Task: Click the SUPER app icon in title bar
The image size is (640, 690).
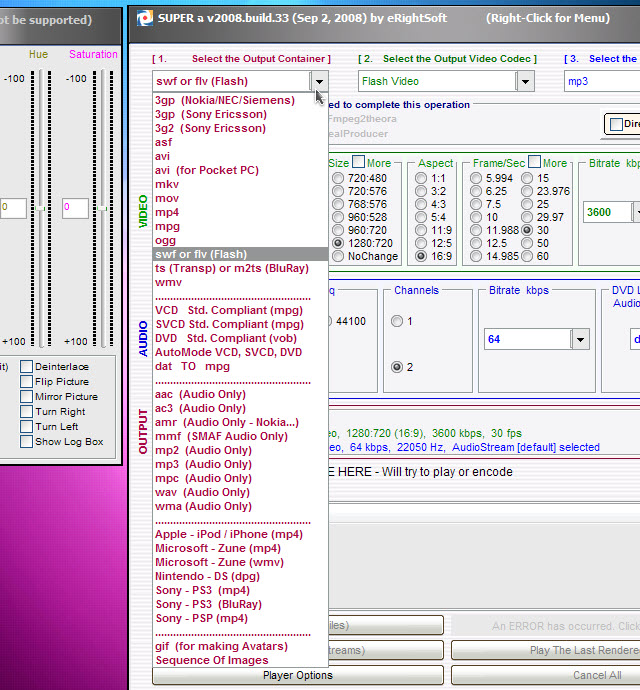Action: tap(144, 18)
